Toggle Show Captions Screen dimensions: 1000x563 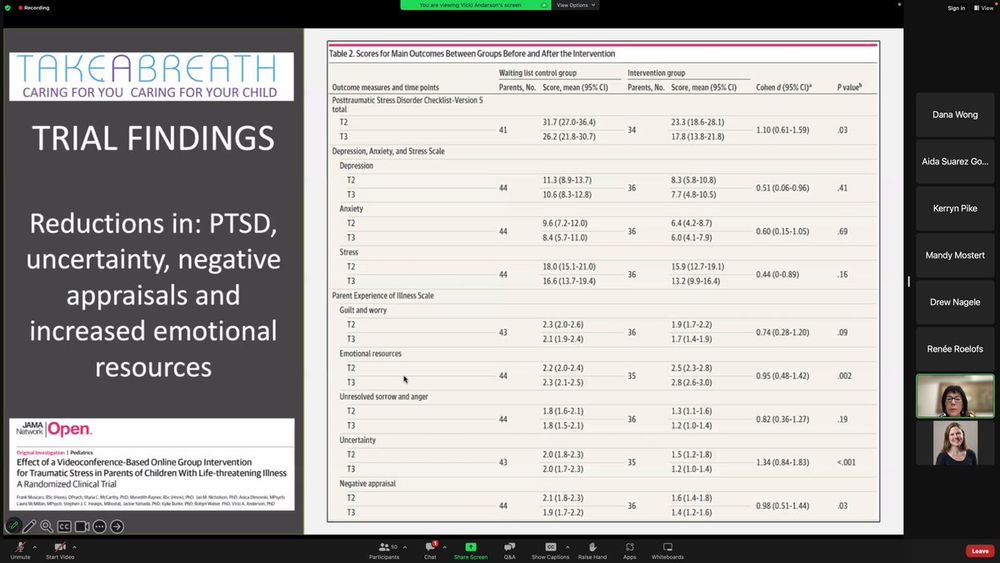pyautogui.click(x=550, y=550)
